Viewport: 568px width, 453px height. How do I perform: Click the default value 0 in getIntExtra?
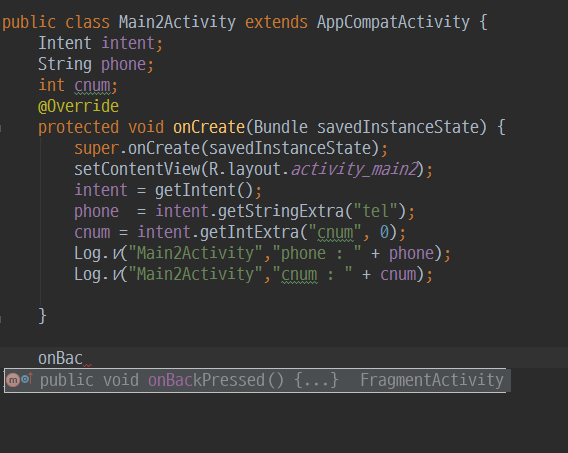coord(384,232)
